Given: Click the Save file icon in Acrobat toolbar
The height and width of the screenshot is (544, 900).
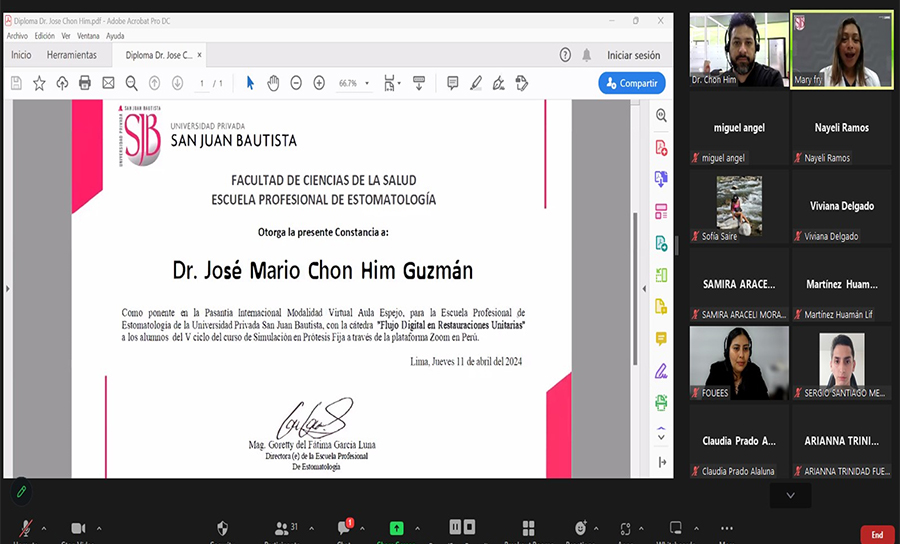Looking at the screenshot, I should (16, 83).
